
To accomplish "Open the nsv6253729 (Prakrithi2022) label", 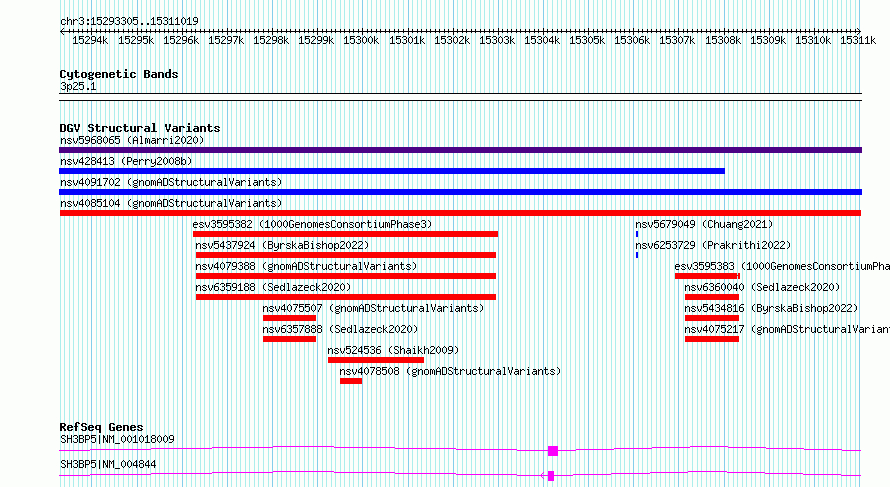I will (713, 245).
